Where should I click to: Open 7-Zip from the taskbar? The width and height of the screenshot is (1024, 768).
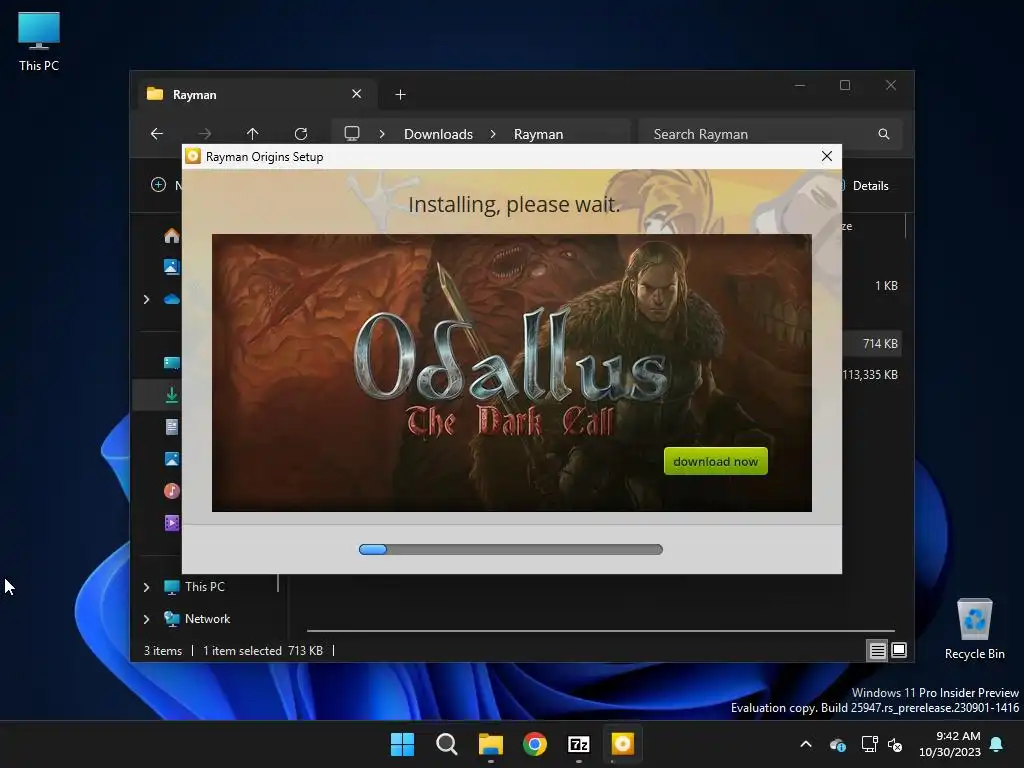click(579, 744)
